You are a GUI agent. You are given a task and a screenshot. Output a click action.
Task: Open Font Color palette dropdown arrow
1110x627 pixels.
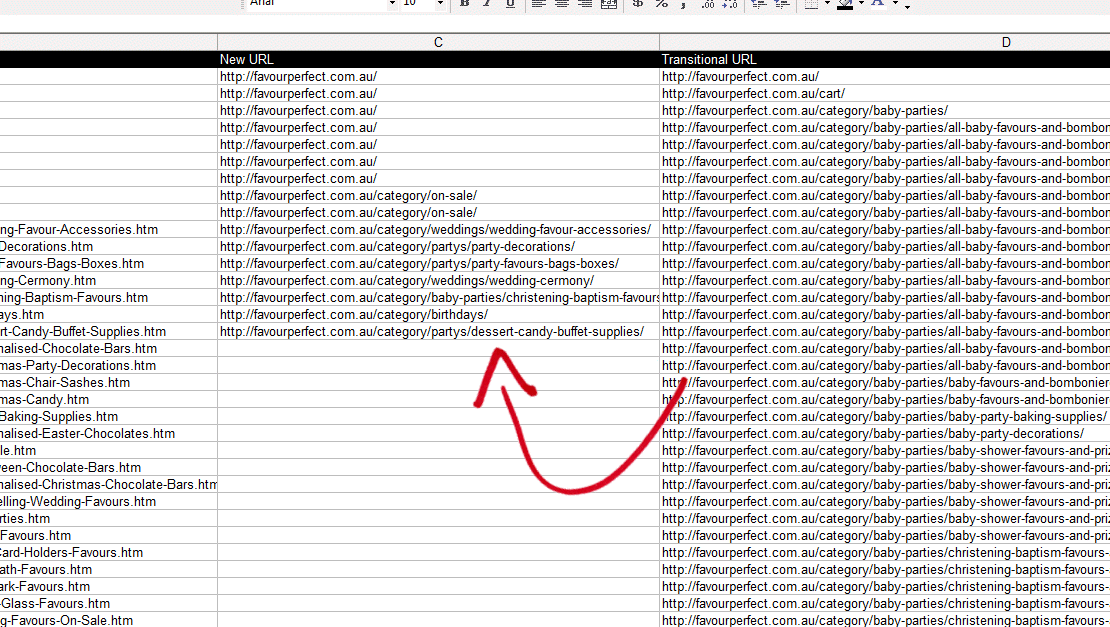coord(895,4)
